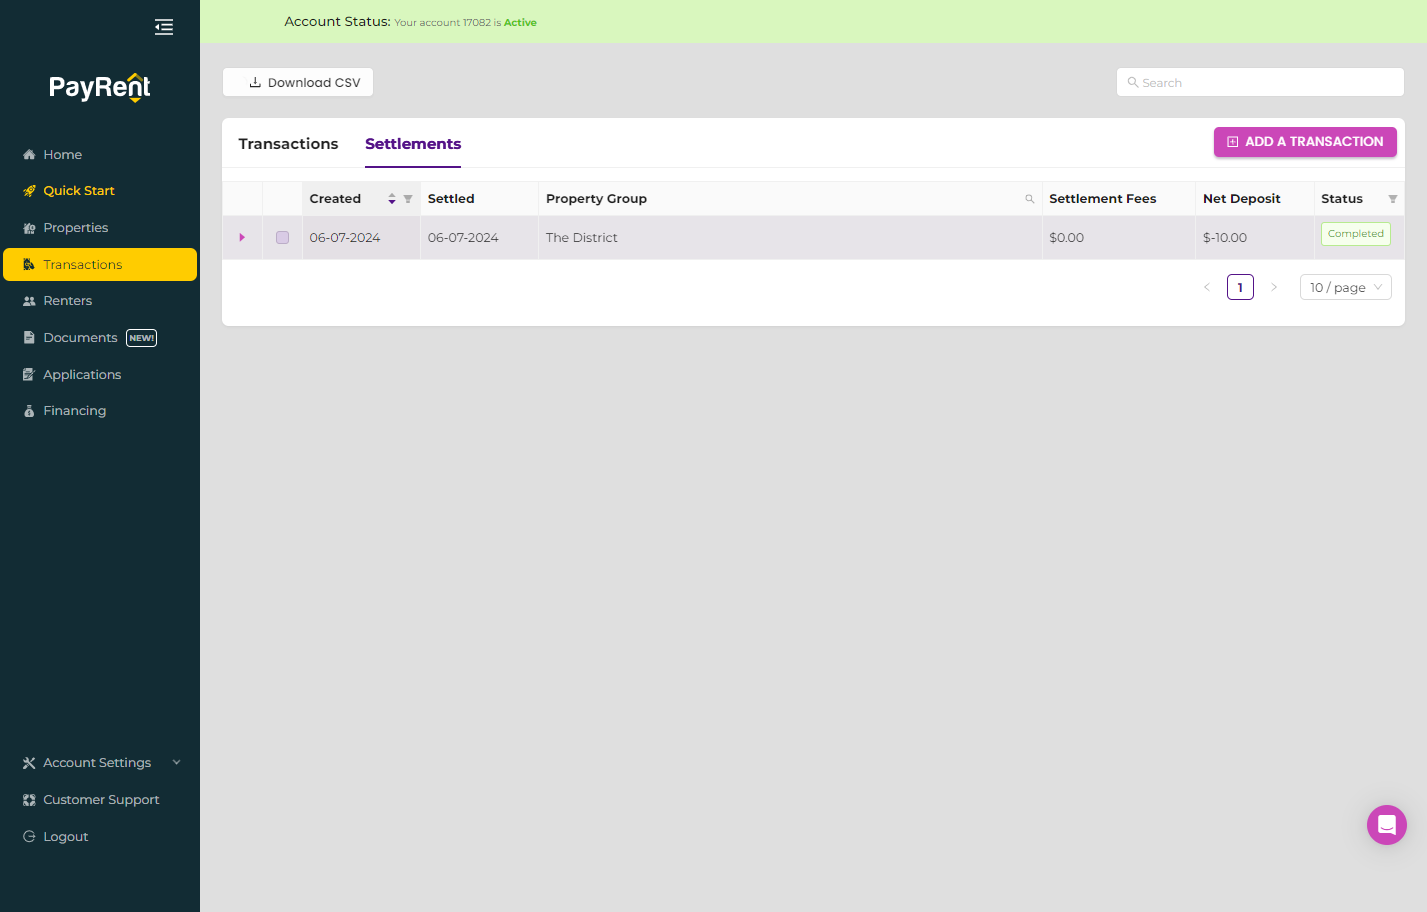Image resolution: width=1427 pixels, height=912 pixels.
Task: Go to previous page arrow
Action: [x=1207, y=287]
